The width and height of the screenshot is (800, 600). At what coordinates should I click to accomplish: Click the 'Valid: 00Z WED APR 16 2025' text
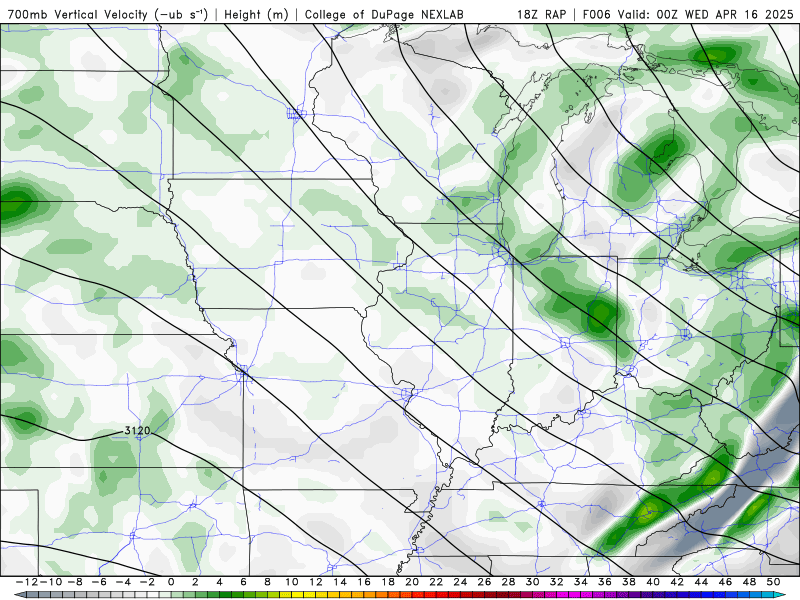click(x=706, y=14)
